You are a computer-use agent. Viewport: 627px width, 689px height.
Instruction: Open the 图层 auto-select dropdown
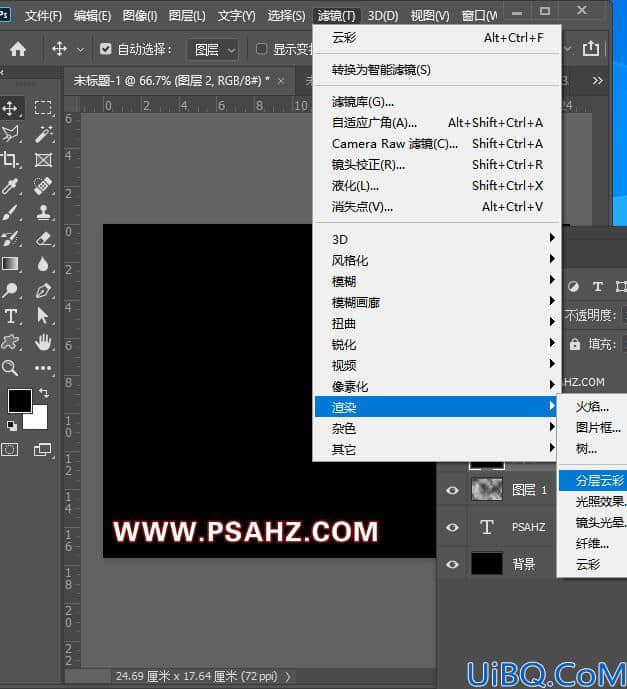(x=213, y=50)
